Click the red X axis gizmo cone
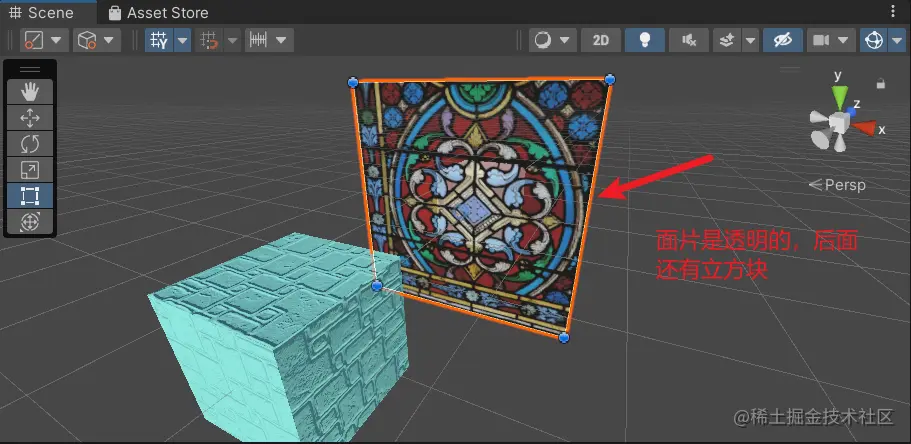 tap(865, 128)
